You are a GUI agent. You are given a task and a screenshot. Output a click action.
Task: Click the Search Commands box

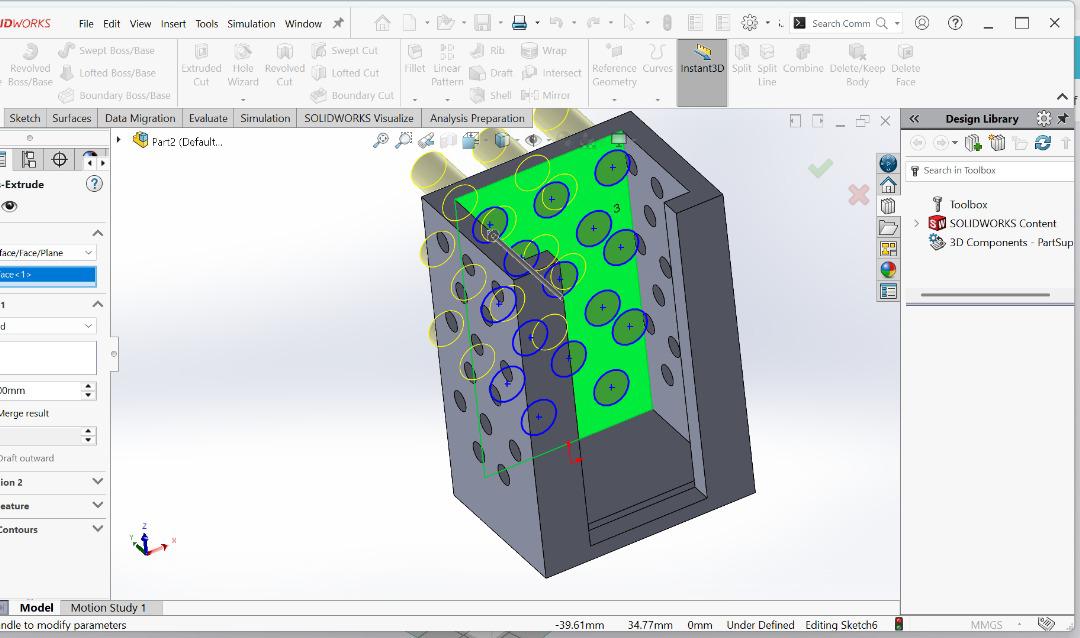841,23
